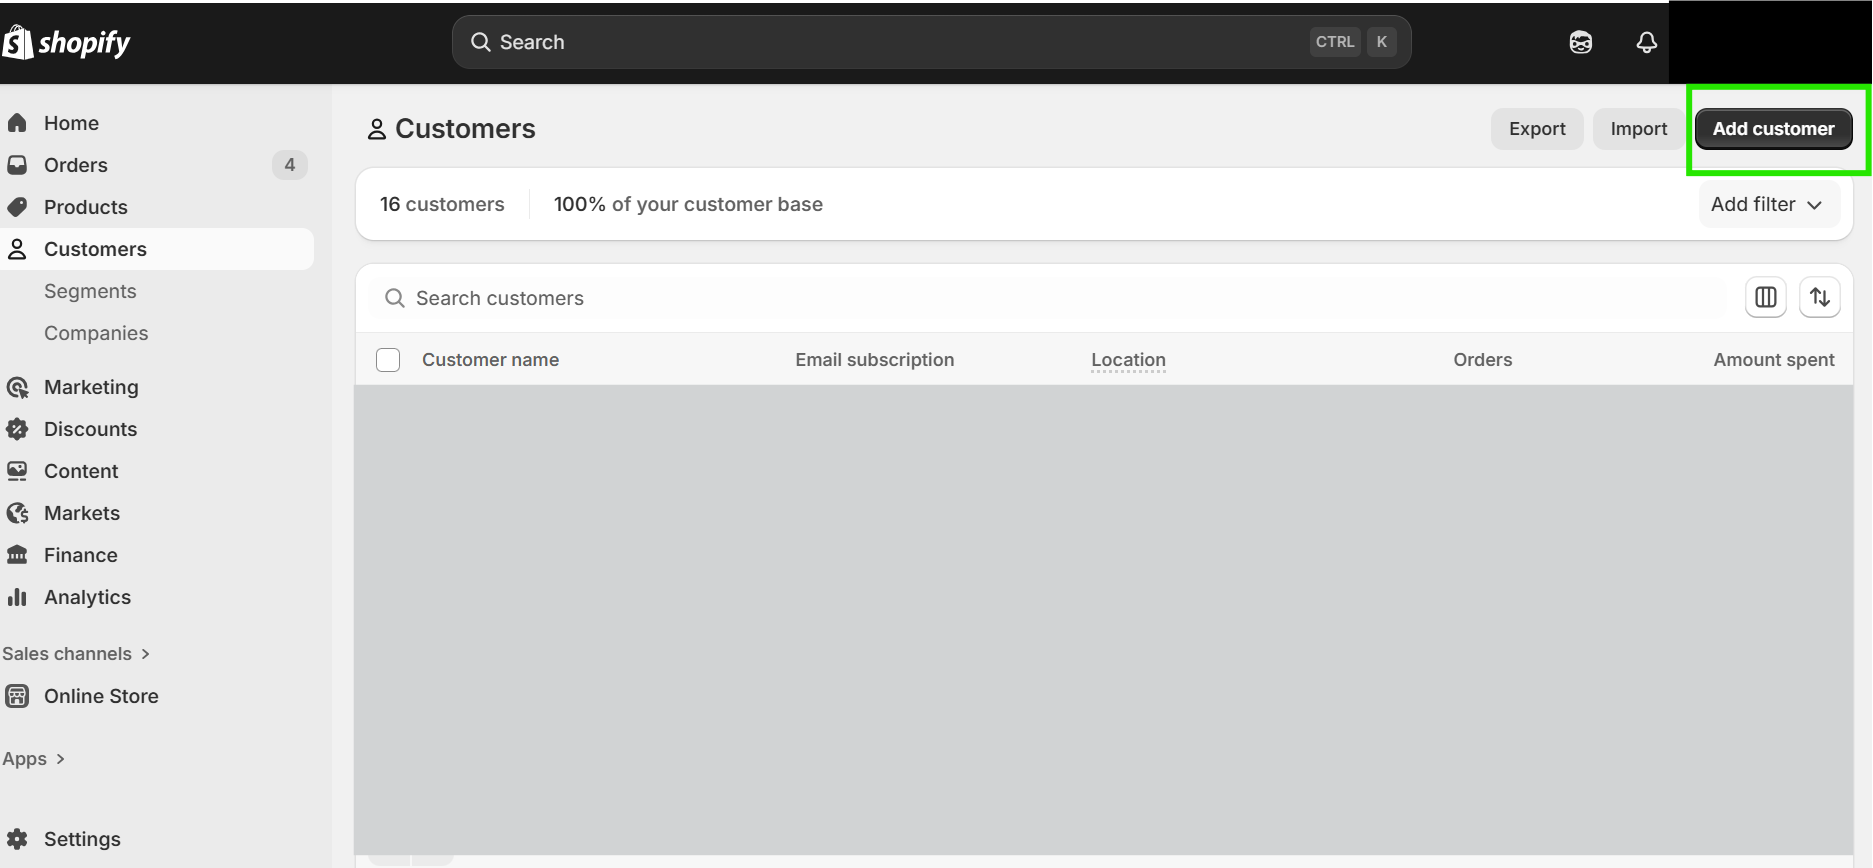
Task: Open the sort customers icon
Action: click(x=1819, y=298)
